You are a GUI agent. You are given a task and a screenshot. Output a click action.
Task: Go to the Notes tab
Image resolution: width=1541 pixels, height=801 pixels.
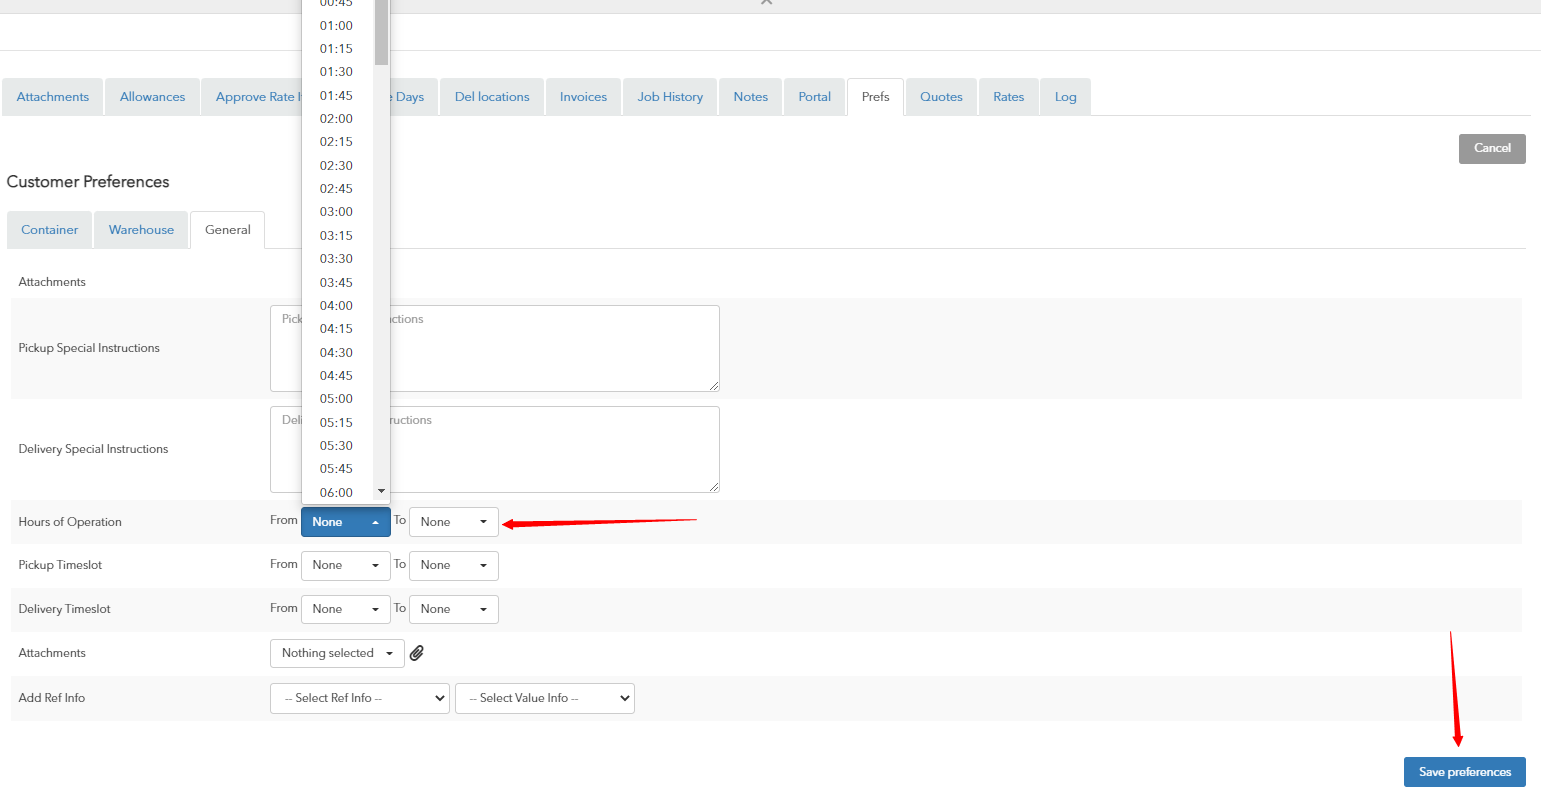coord(751,97)
